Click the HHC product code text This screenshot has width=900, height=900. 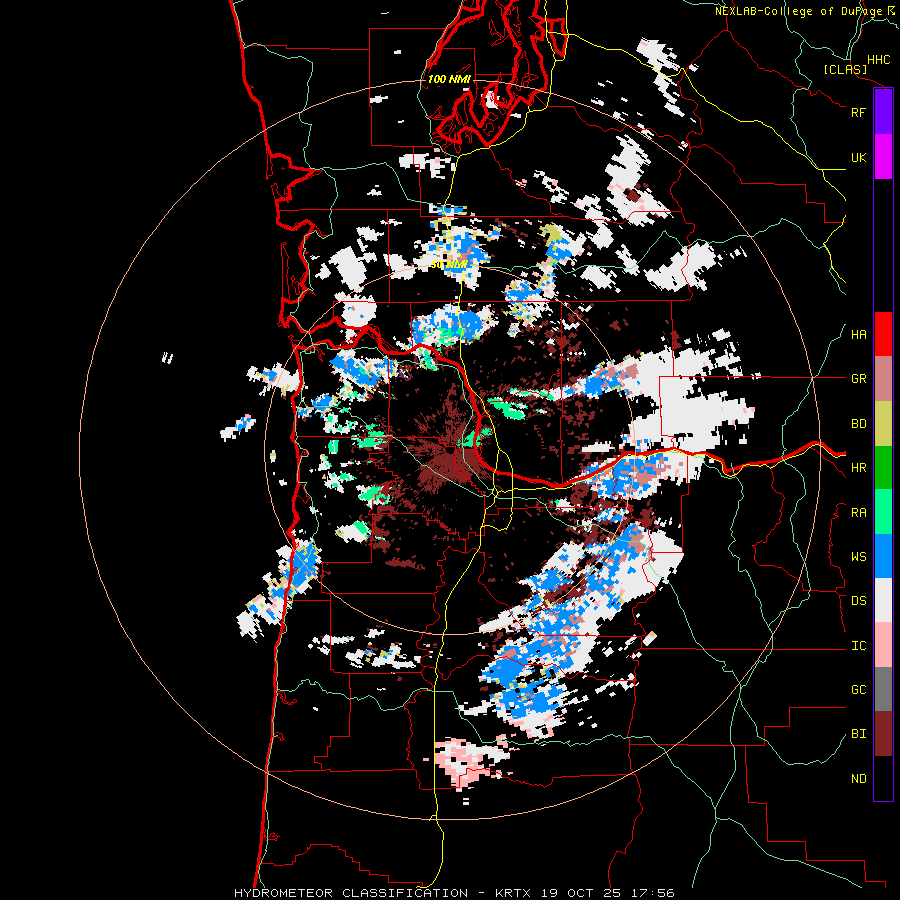878,60
